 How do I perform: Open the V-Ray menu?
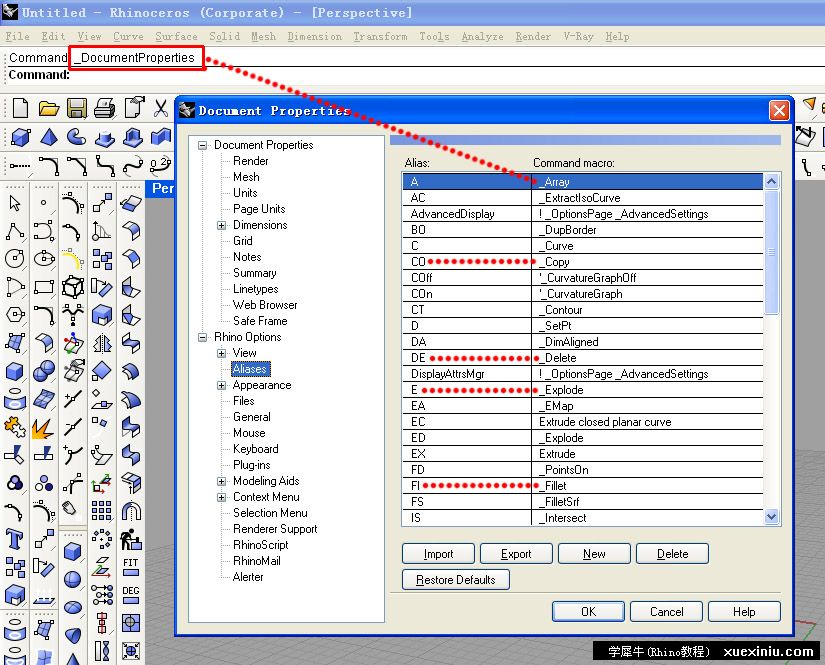point(578,36)
